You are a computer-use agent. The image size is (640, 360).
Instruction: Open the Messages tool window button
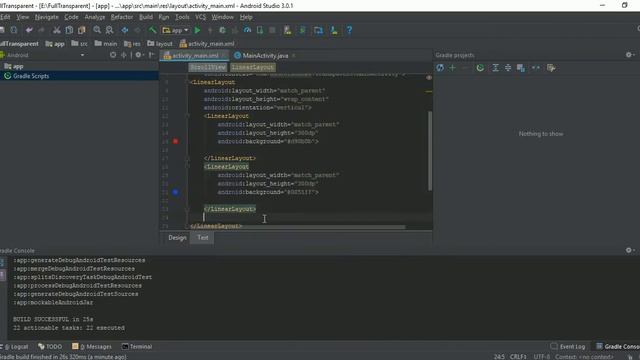coord(92,347)
